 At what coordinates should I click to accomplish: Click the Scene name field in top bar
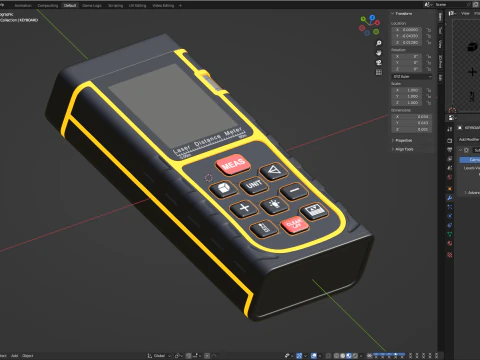(x=451, y=5)
